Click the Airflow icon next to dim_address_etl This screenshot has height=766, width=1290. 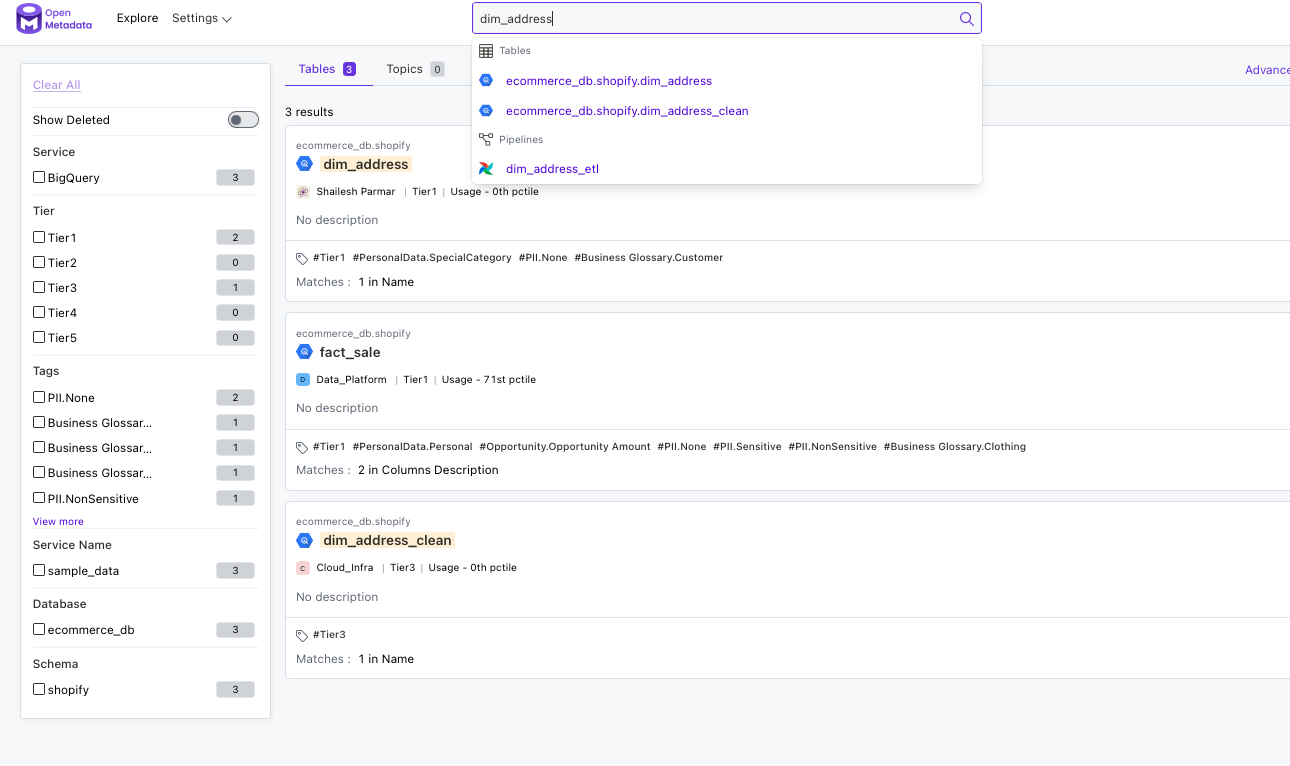pos(486,169)
